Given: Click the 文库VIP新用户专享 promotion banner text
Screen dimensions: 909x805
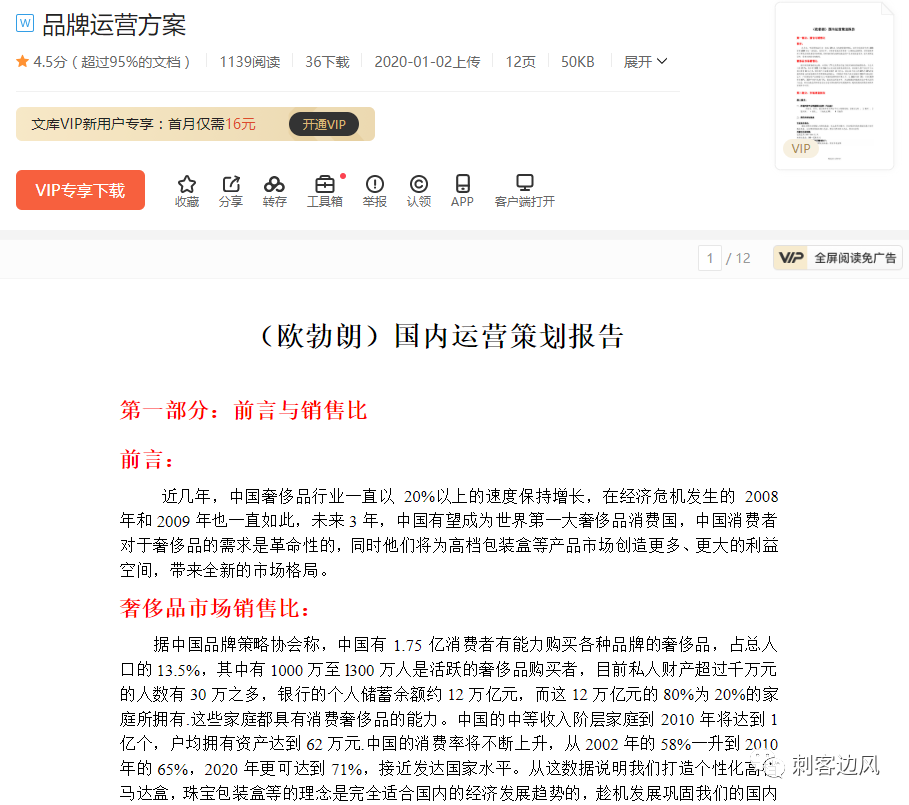Looking at the screenshot, I should 143,124.
